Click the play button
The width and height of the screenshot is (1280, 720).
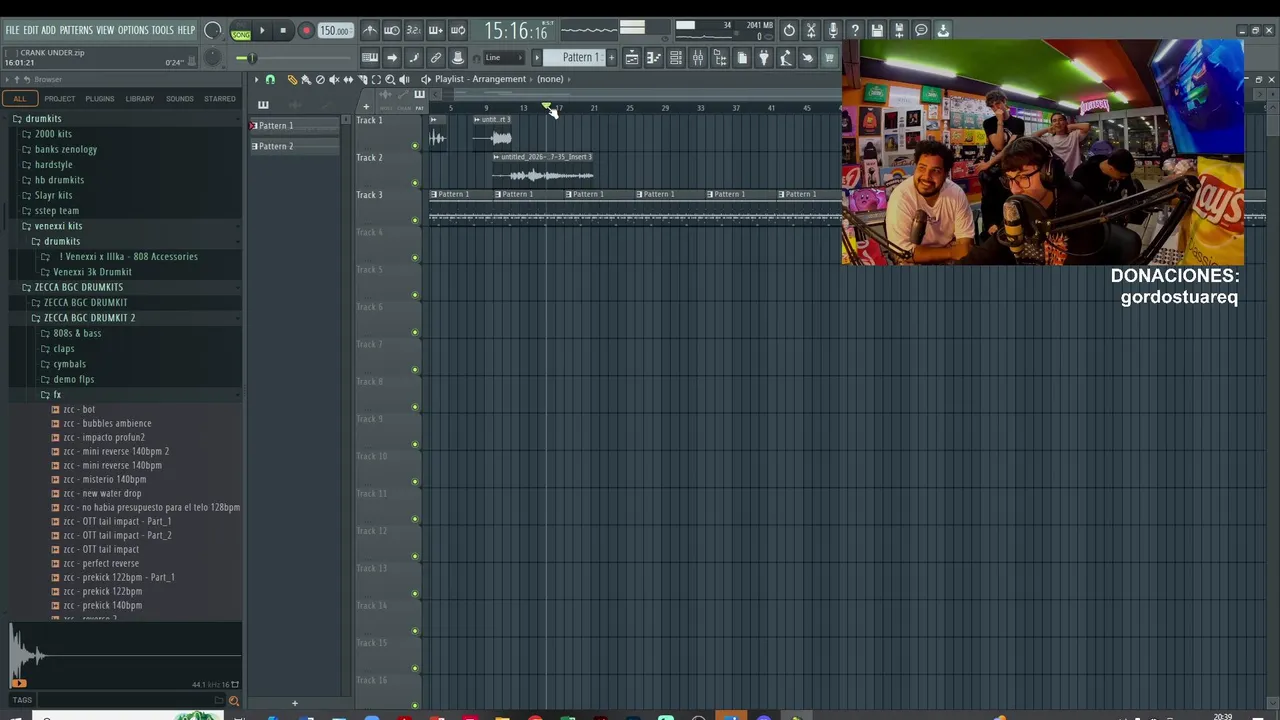tap(262, 31)
